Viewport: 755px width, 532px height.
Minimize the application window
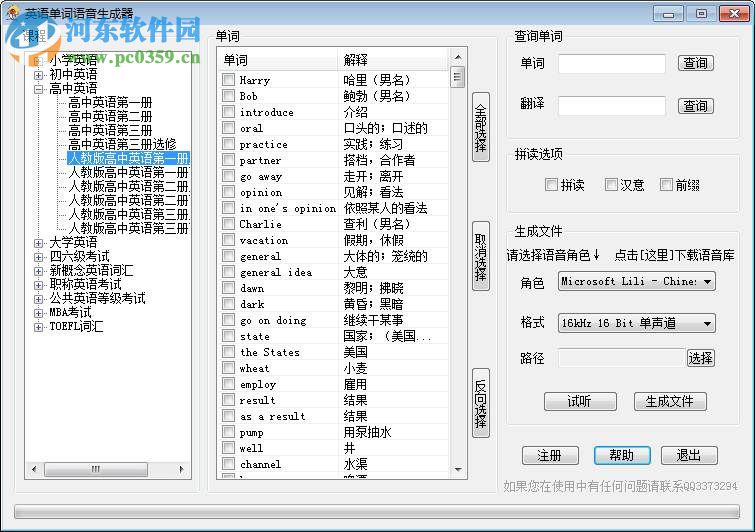click(668, 13)
